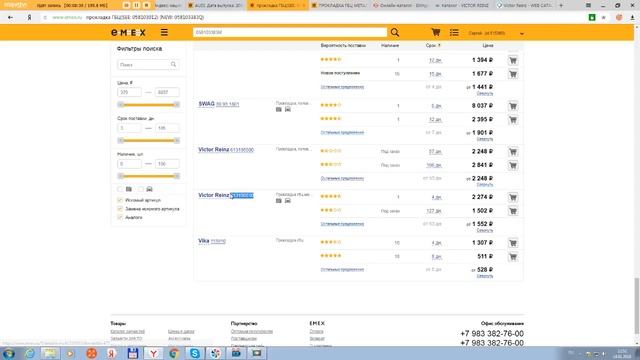Open Internet Explorer from the taskbar
The height and width of the screenshot is (360, 640).
click(x=29, y=353)
